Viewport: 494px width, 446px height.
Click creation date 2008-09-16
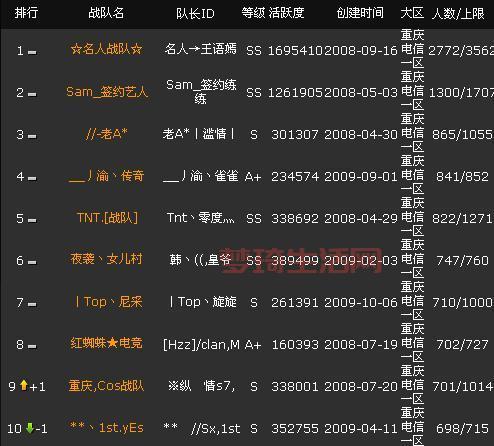pos(361,50)
